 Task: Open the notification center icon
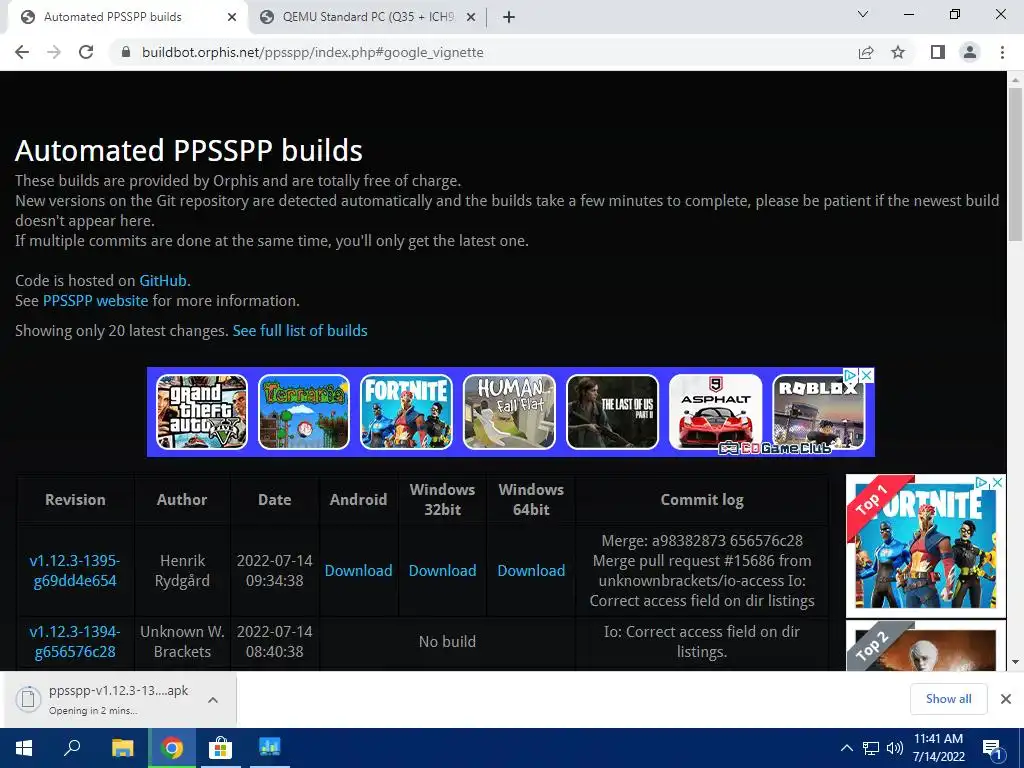(993, 749)
